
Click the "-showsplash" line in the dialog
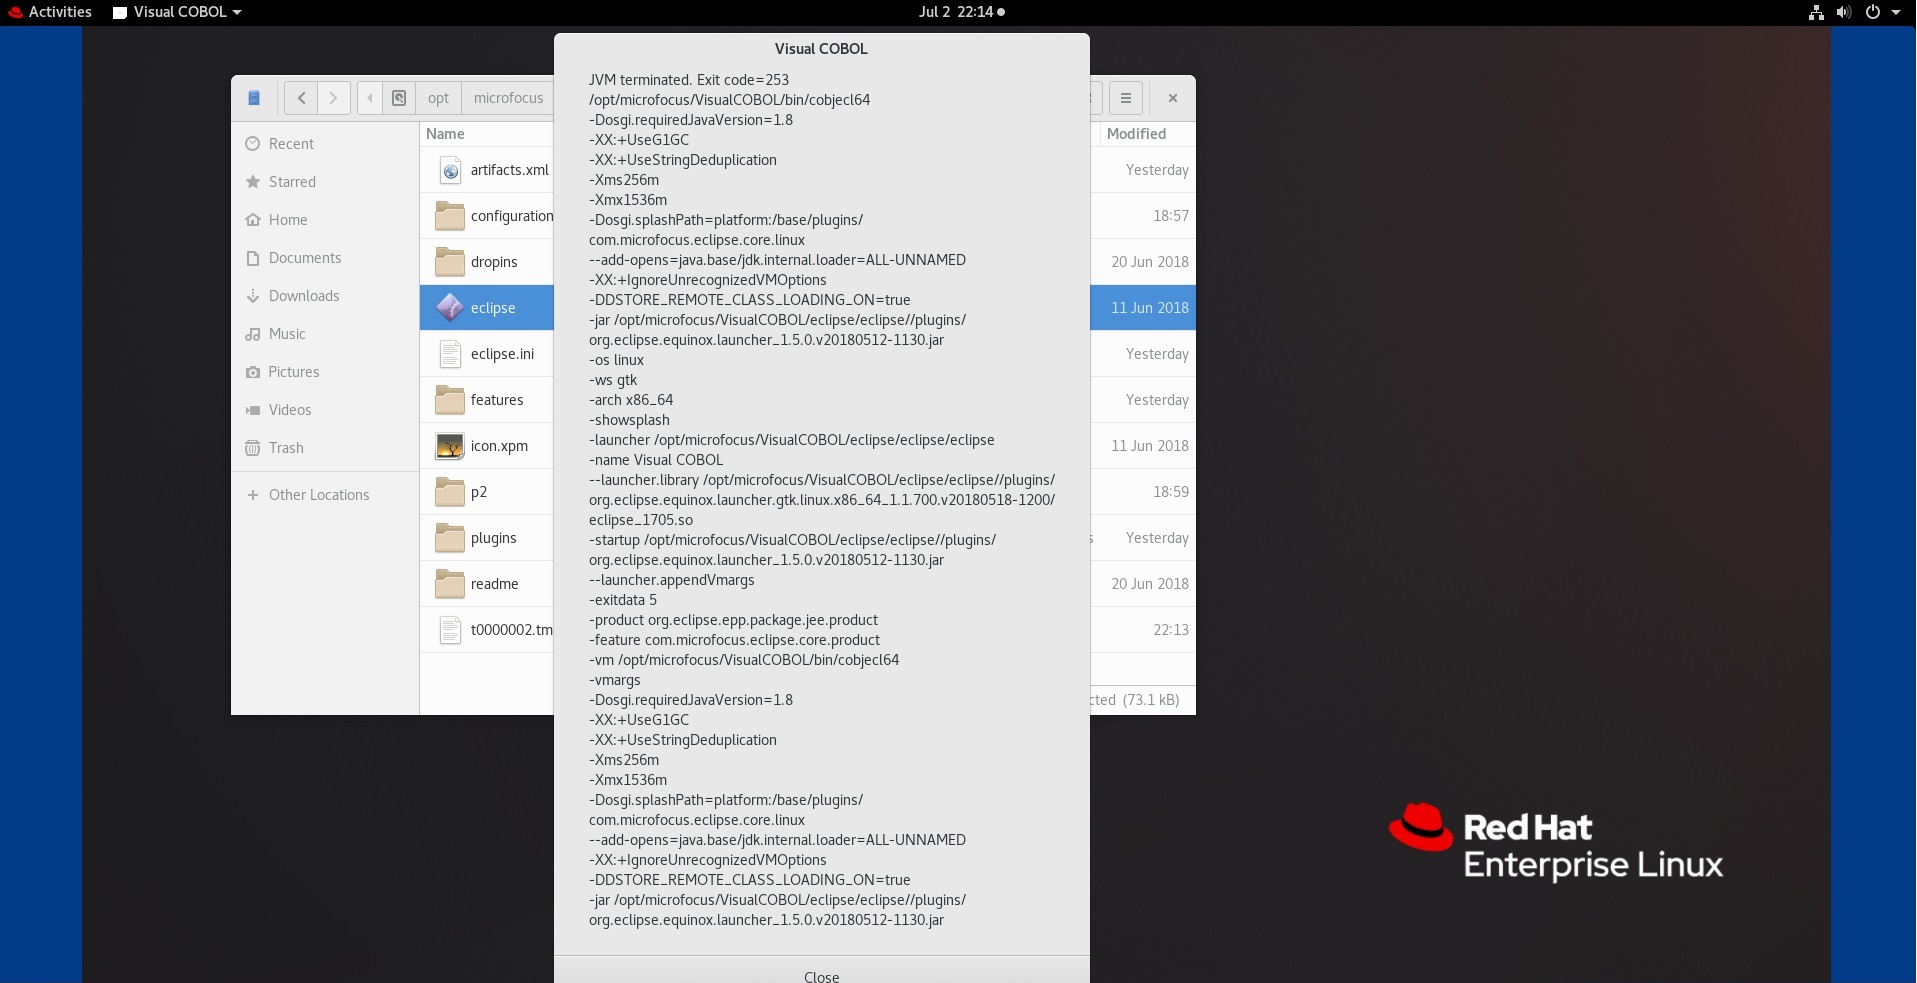(x=629, y=420)
